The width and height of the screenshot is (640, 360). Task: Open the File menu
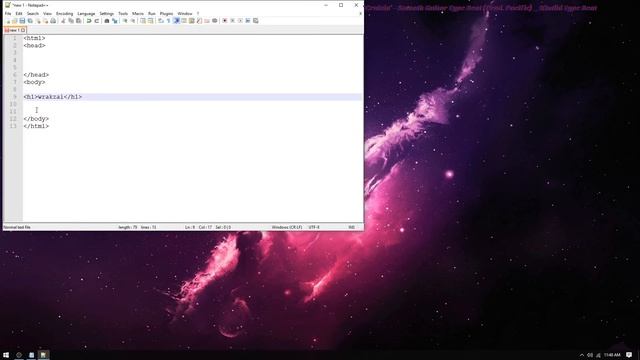click(x=8, y=13)
